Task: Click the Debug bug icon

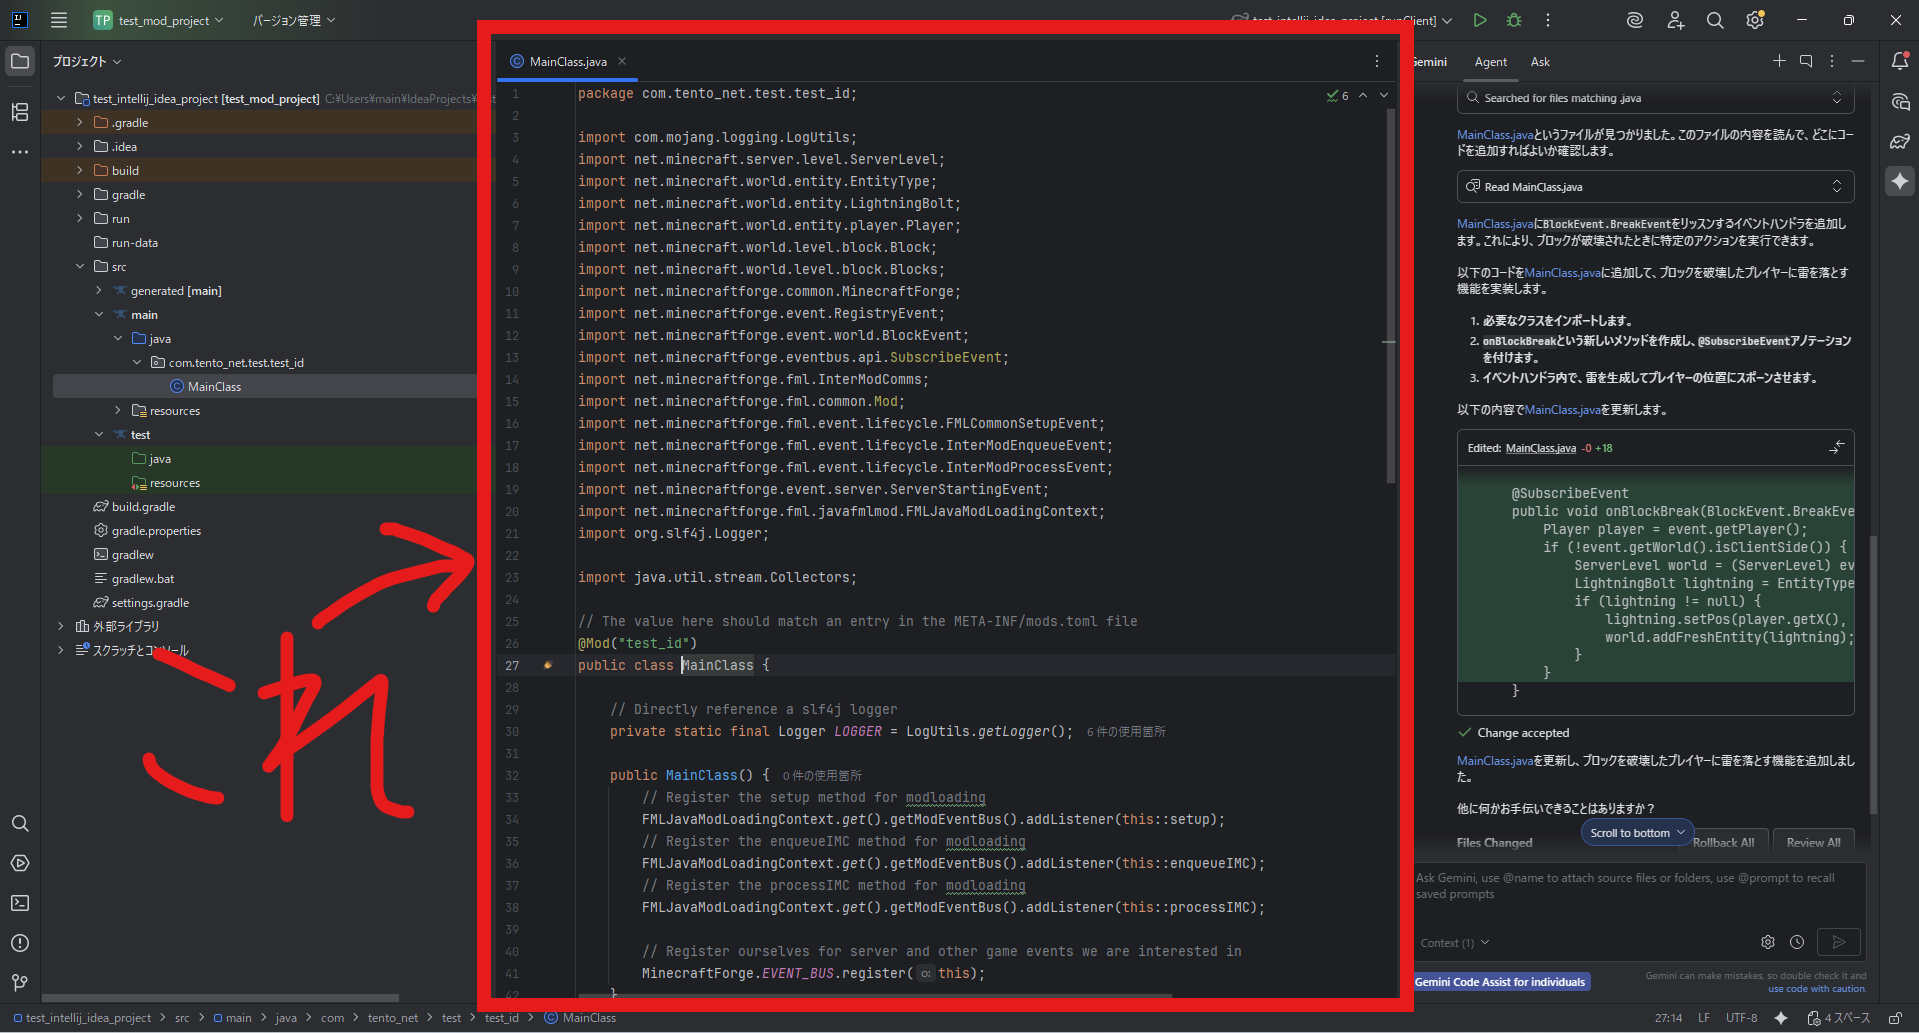Action: [1514, 20]
